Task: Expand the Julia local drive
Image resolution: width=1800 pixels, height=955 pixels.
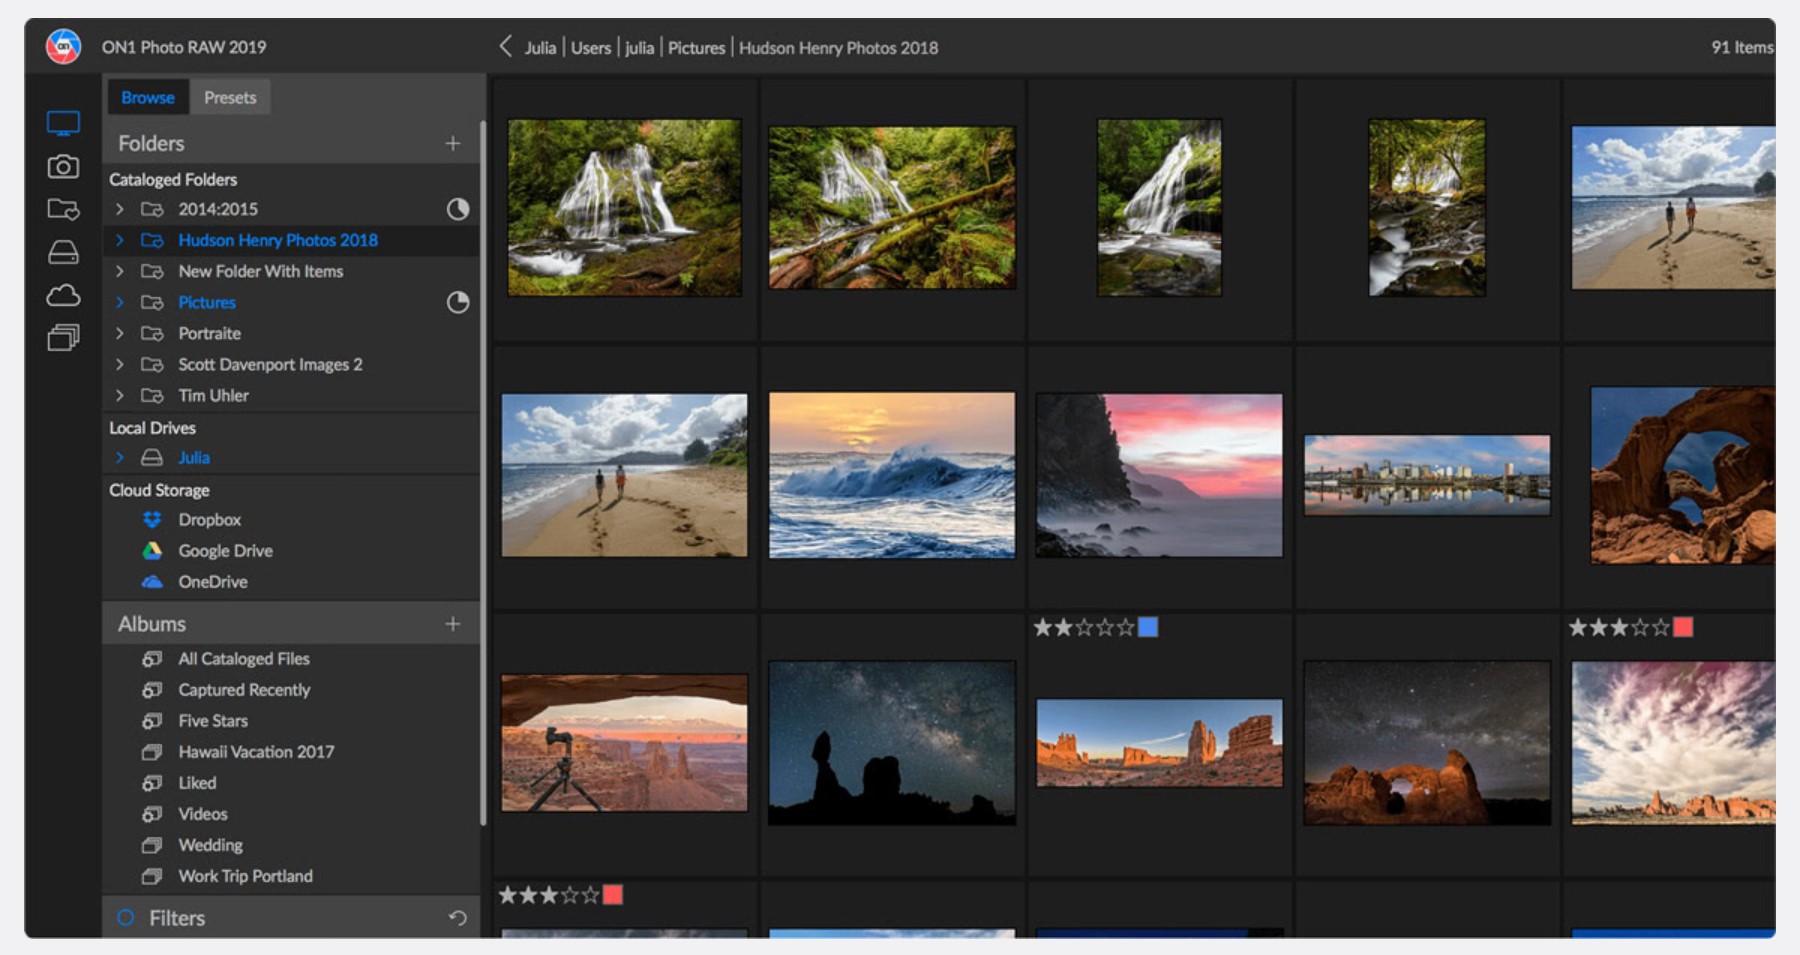Action: tap(120, 457)
